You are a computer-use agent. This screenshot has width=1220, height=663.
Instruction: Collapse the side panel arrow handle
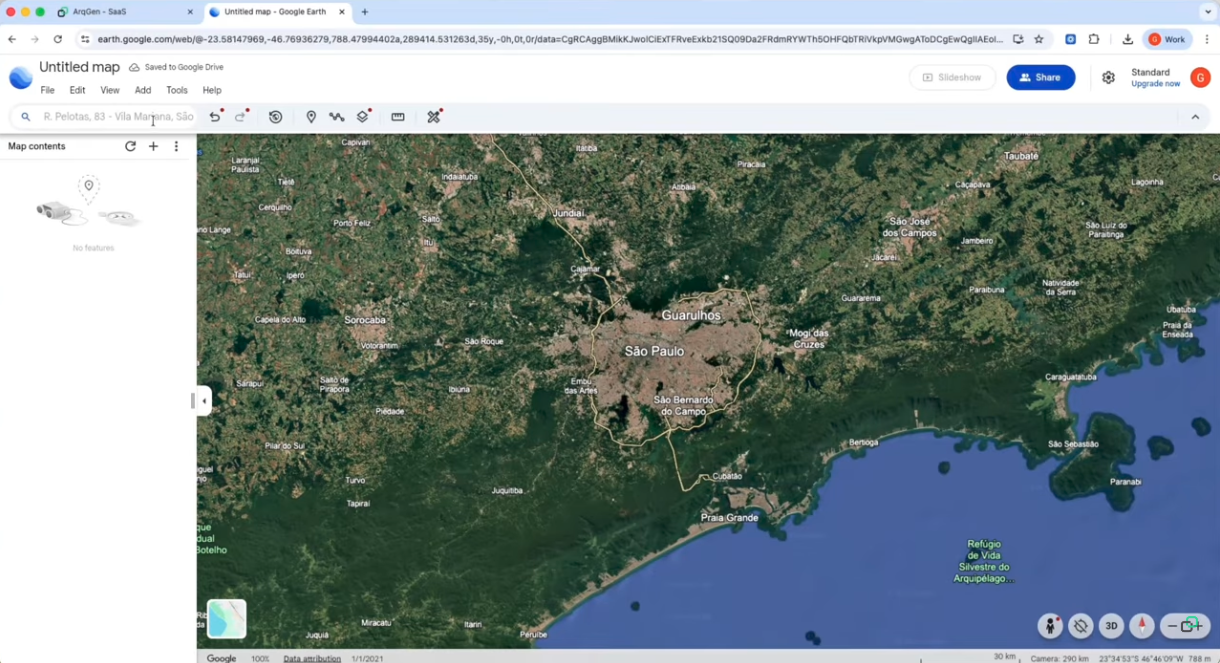point(204,401)
